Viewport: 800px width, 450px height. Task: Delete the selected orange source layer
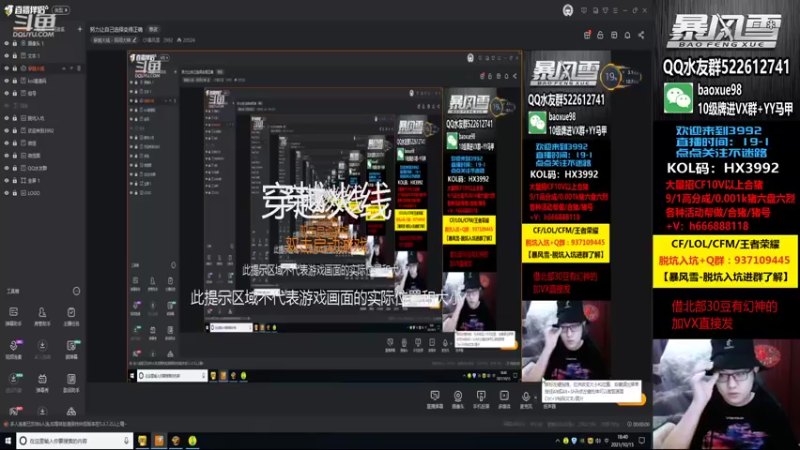pyautogui.click(x=79, y=68)
